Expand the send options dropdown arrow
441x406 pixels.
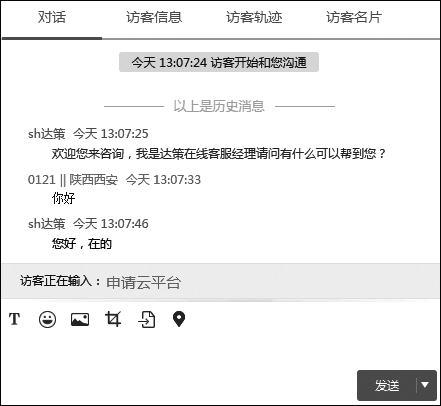[x=425, y=385]
